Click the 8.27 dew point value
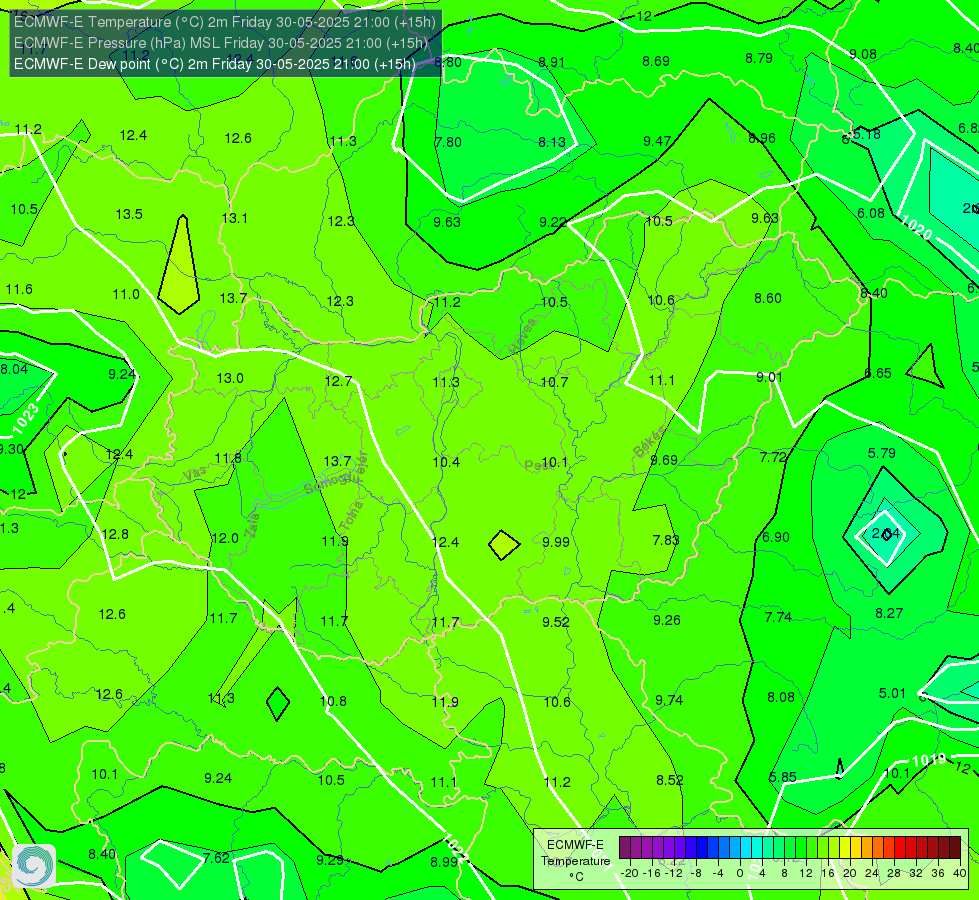This screenshot has width=979, height=900. pyautogui.click(x=889, y=613)
